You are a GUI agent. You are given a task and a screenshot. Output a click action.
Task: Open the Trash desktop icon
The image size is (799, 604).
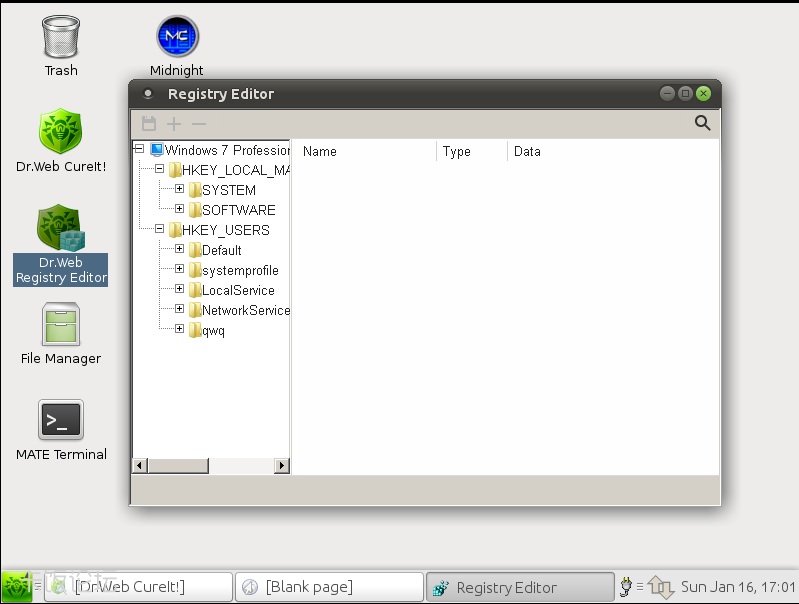(x=60, y=37)
